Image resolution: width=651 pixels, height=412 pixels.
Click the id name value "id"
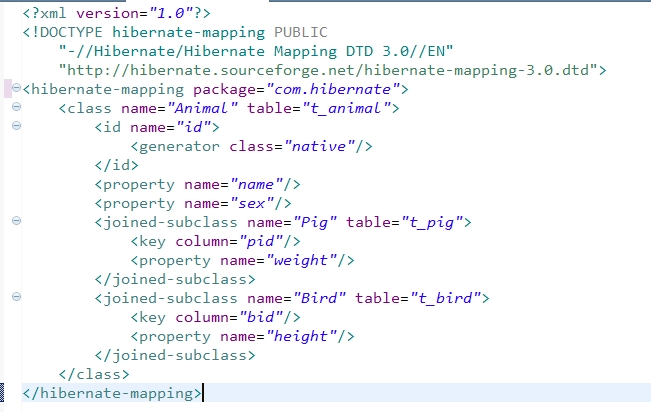(x=193, y=127)
